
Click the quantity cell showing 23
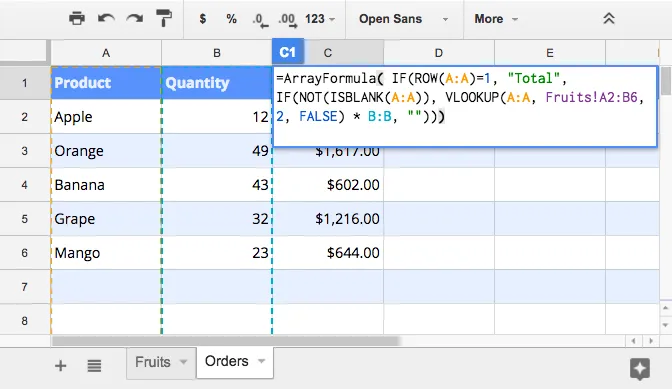pos(217,253)
